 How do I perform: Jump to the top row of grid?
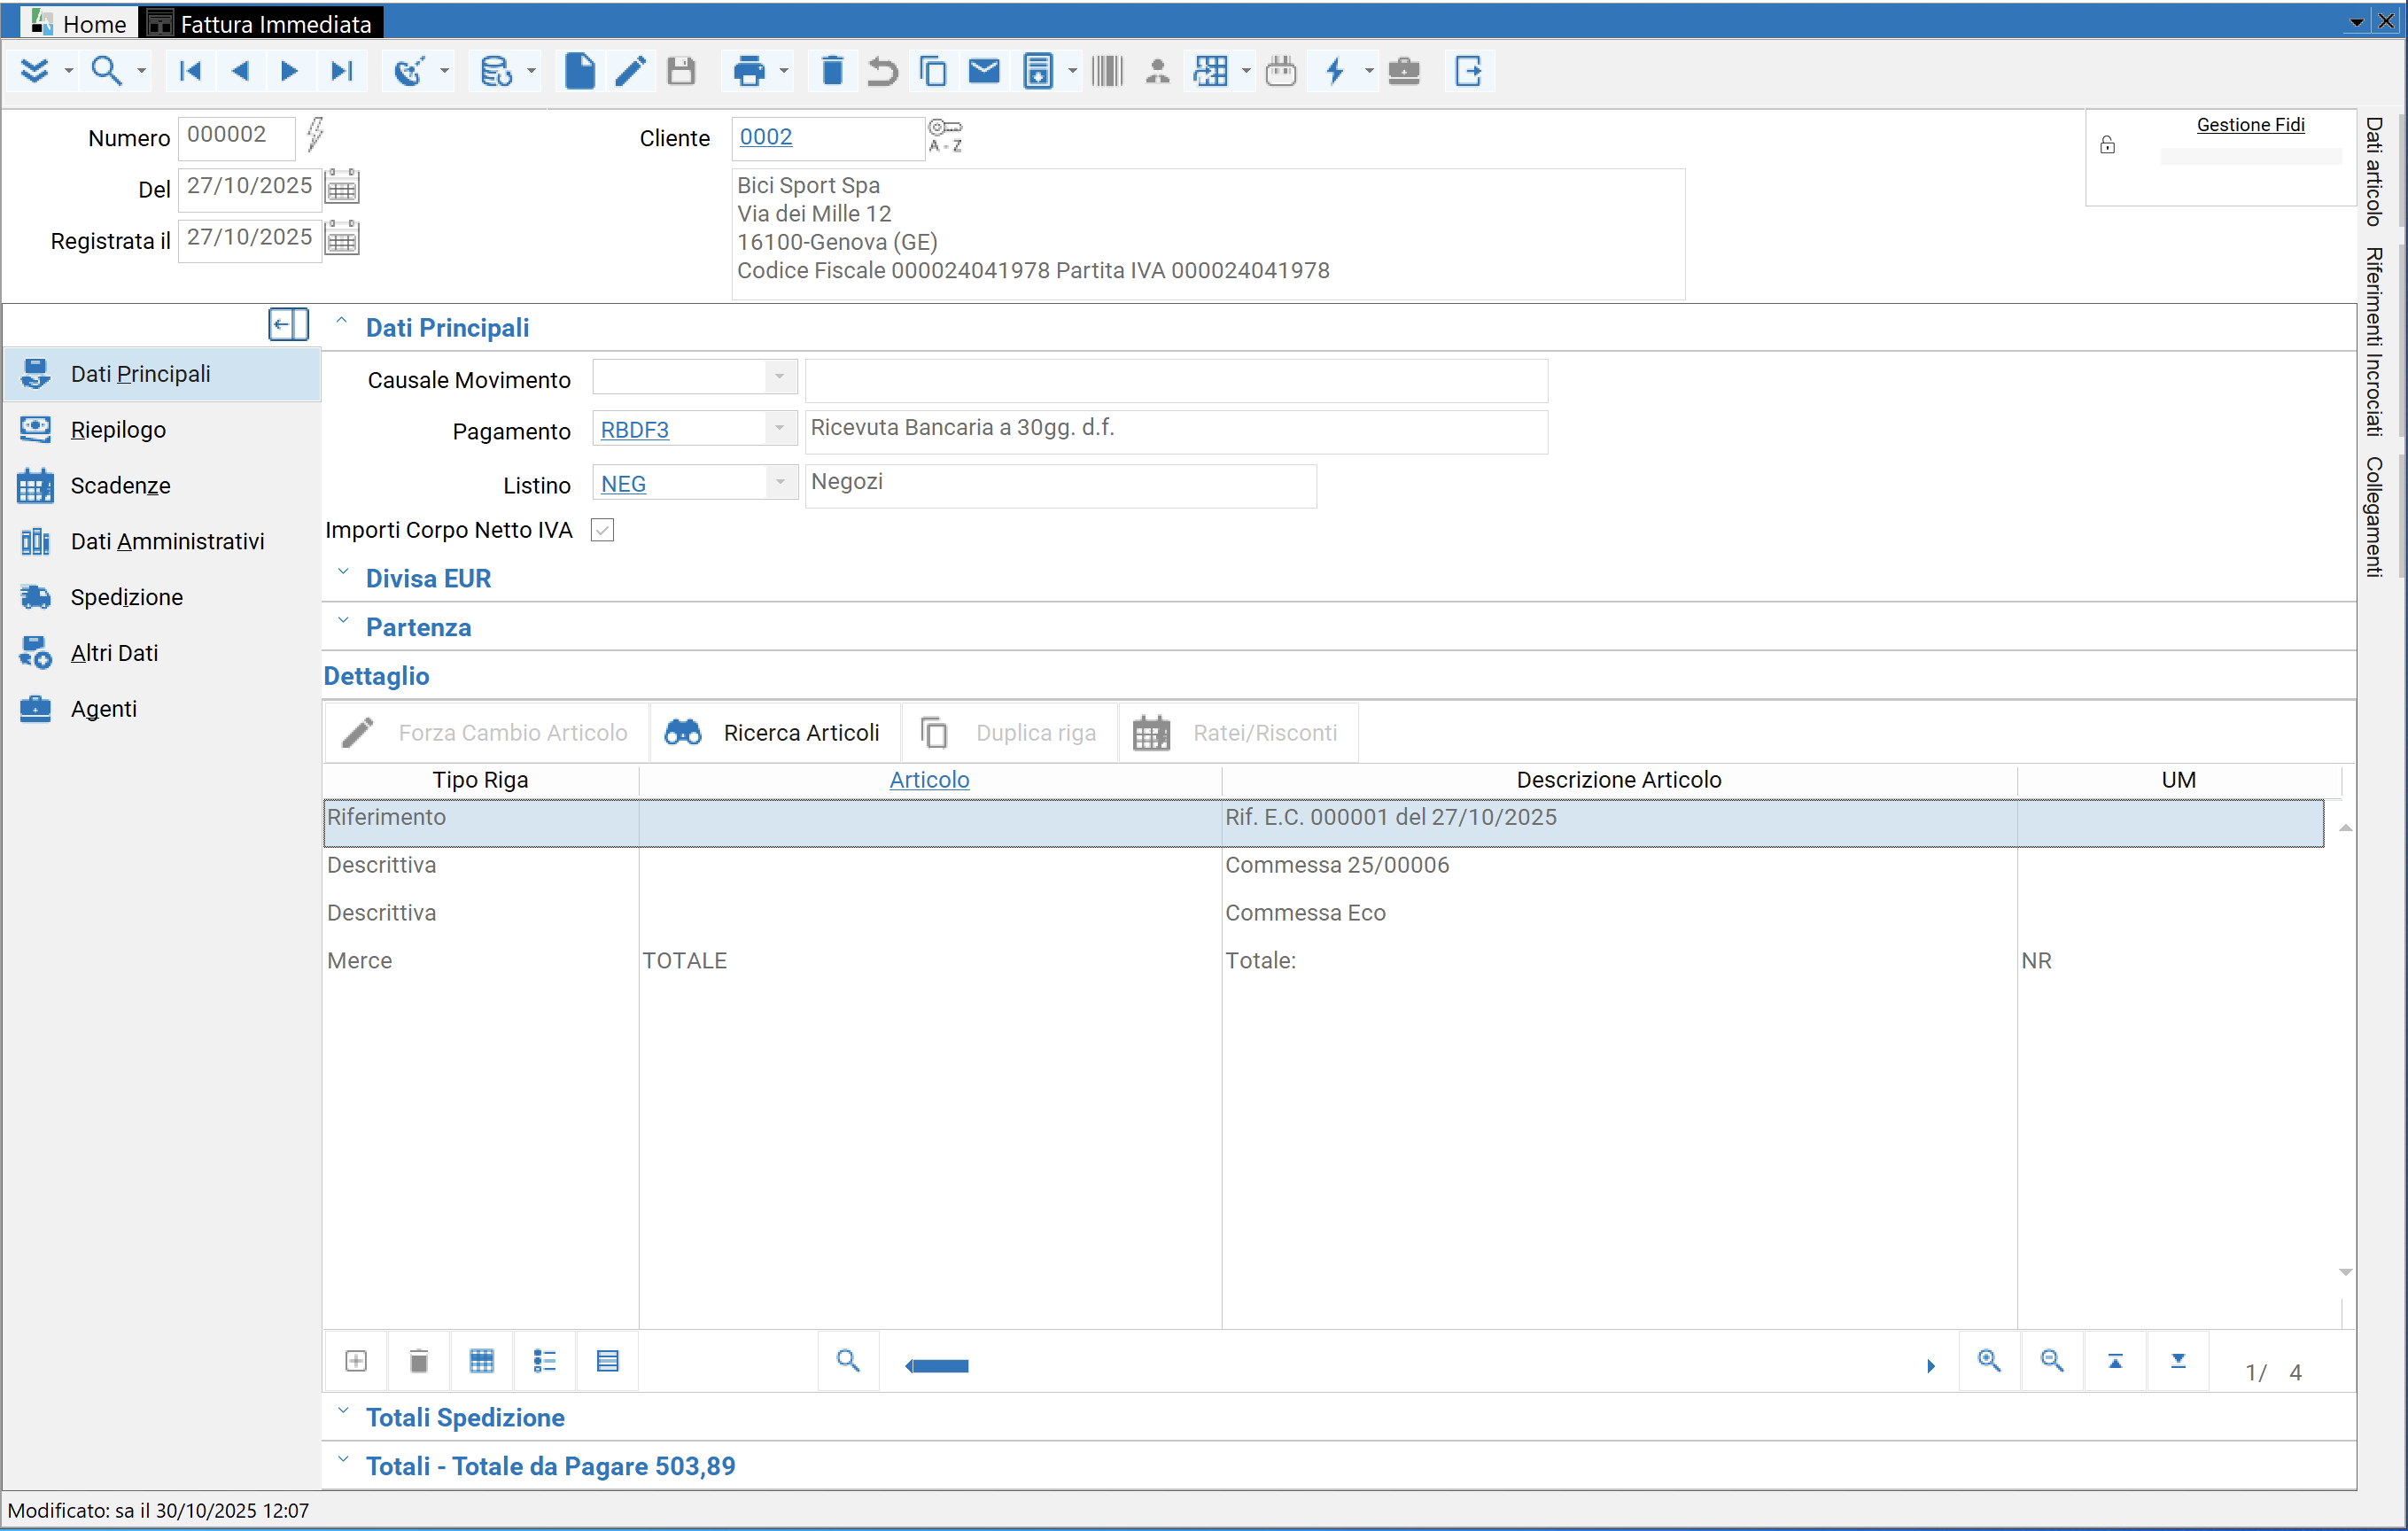click(x=2115, y=1361)
